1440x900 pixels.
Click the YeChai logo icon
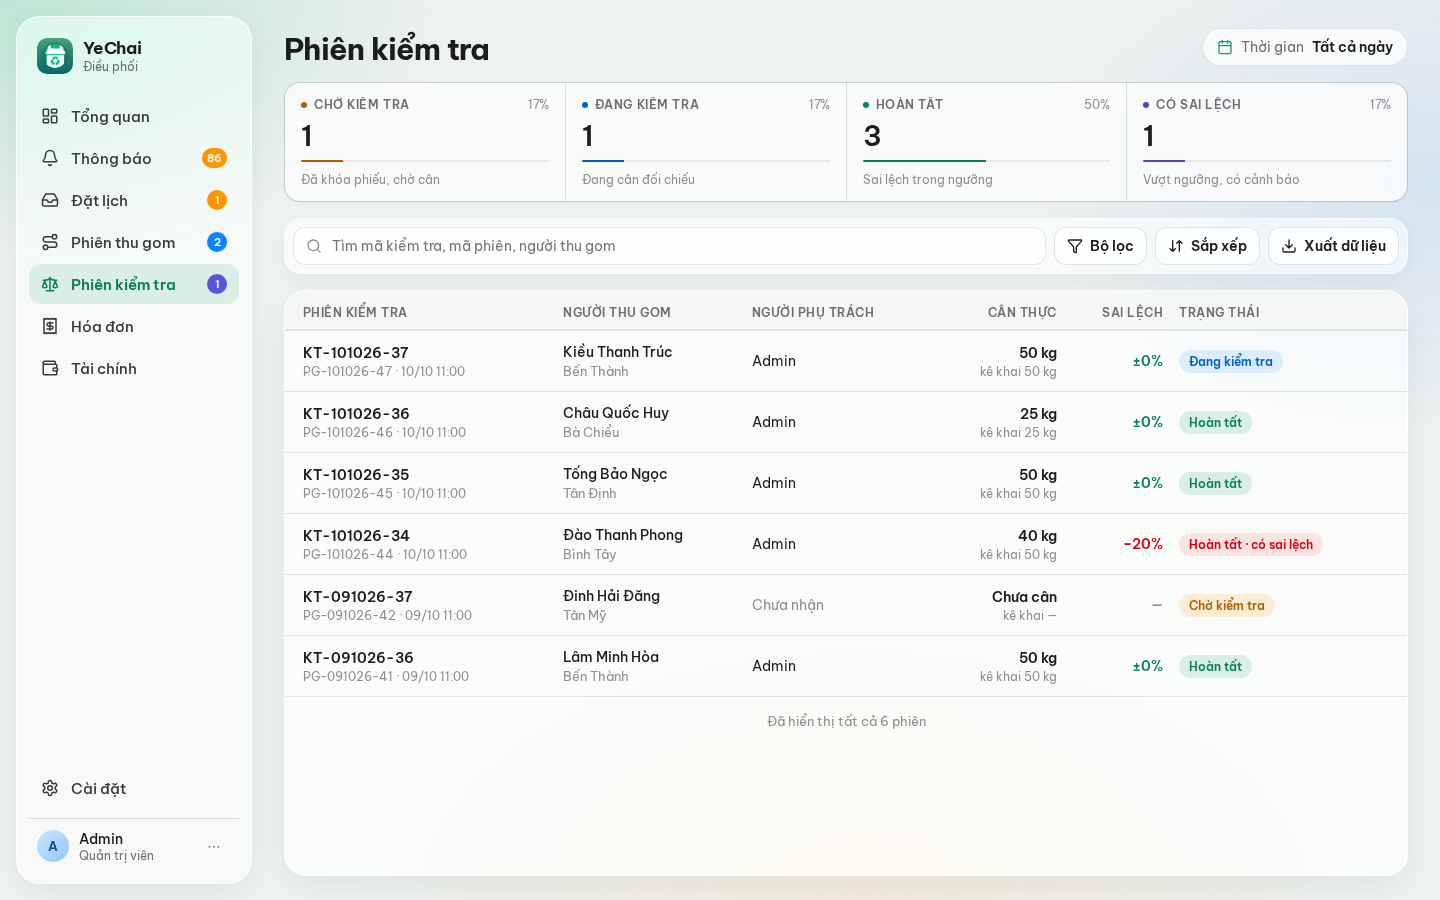point(55,56)
